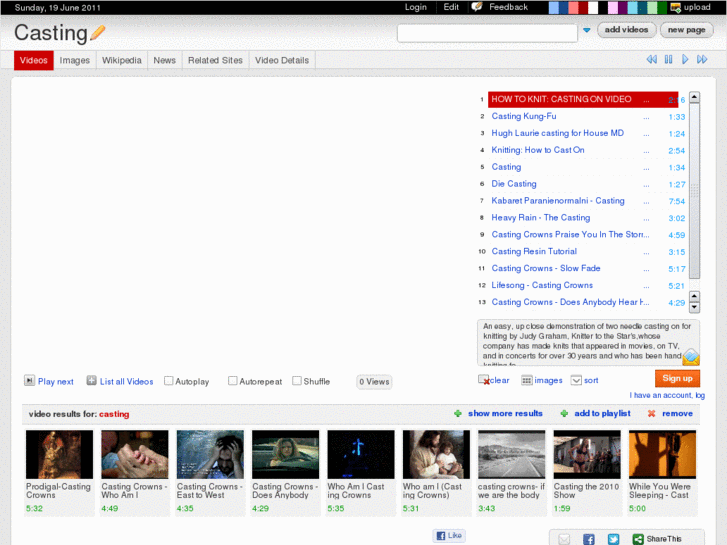727x545 pixels.
Task: Click the upload picture icon in top bar
Action: pos(676,7)
